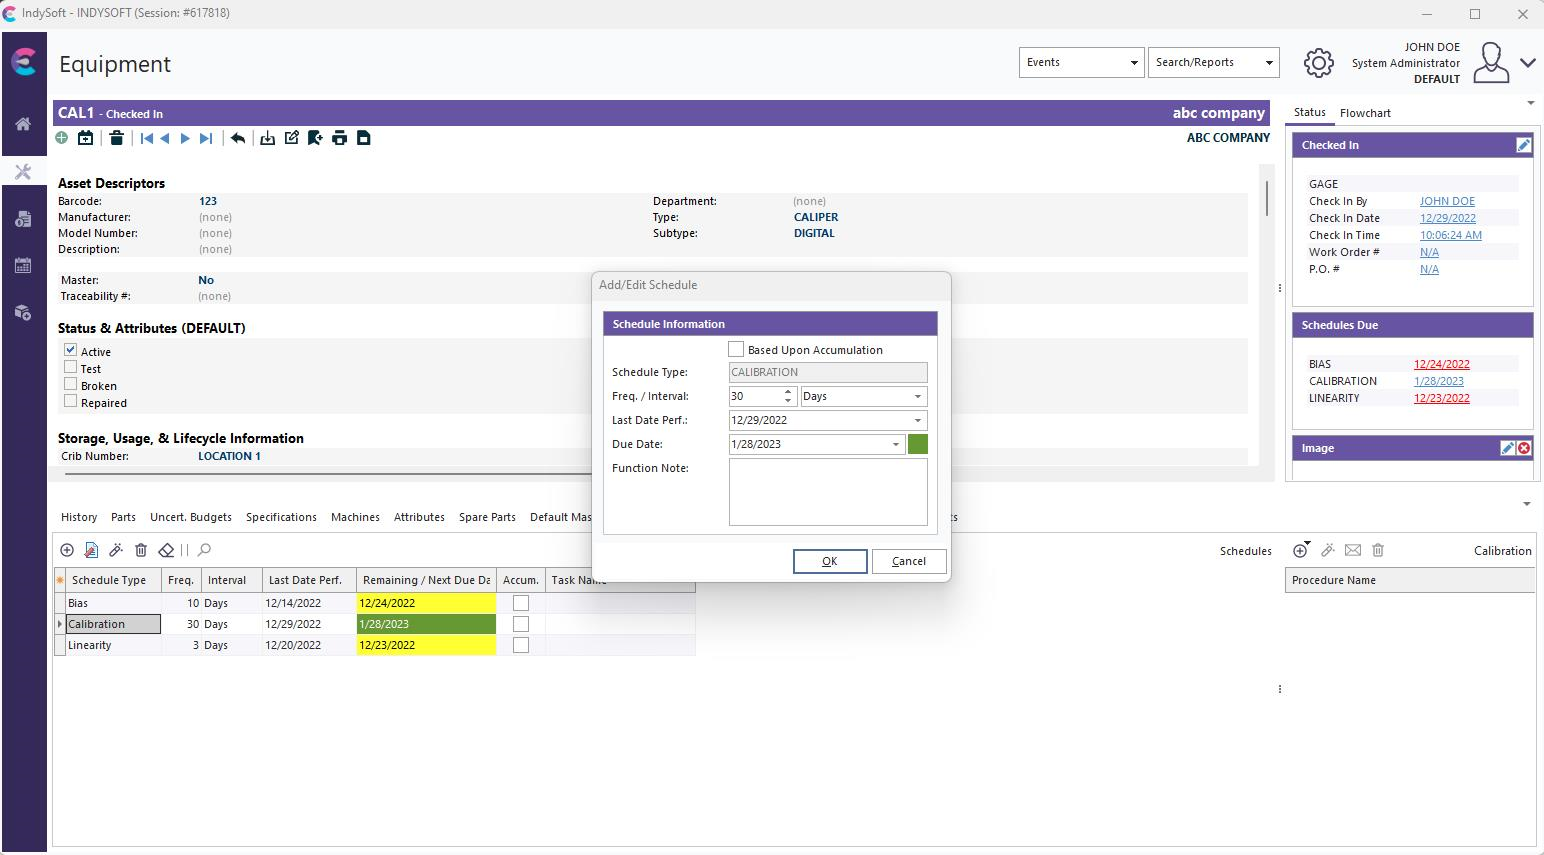Open the calendar icon in left sidebar
Image resolution: width=1544 pixels, height=855 pixels.
point(23,266)
